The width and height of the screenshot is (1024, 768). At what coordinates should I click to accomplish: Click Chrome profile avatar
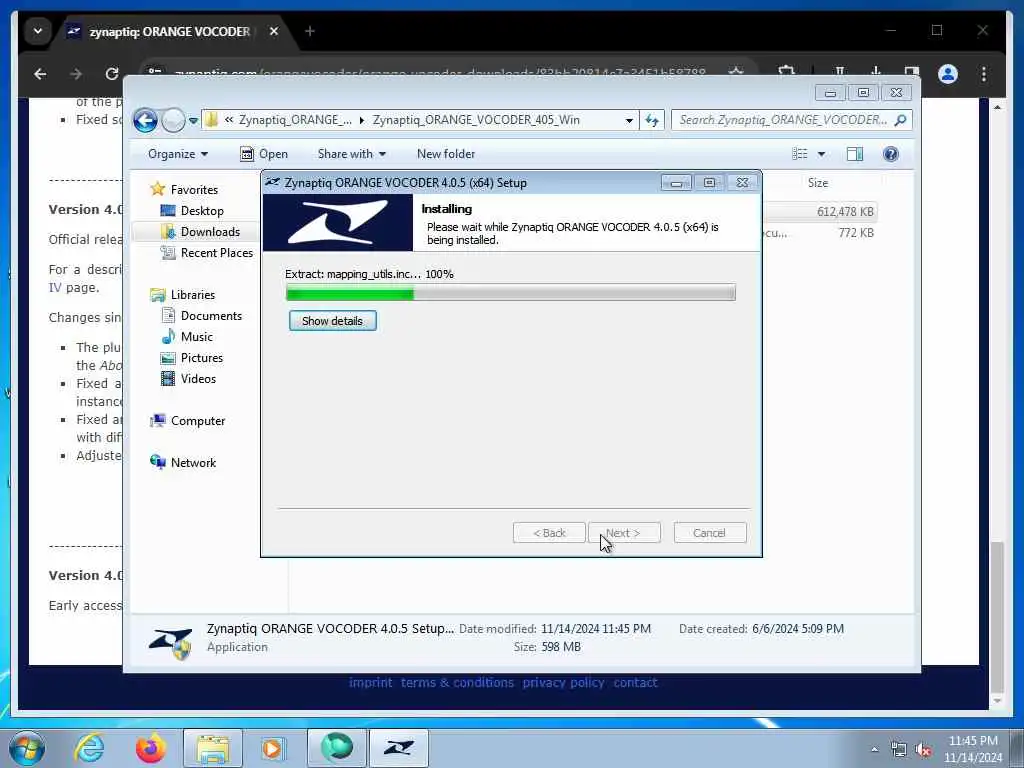[x=948, y=74]
